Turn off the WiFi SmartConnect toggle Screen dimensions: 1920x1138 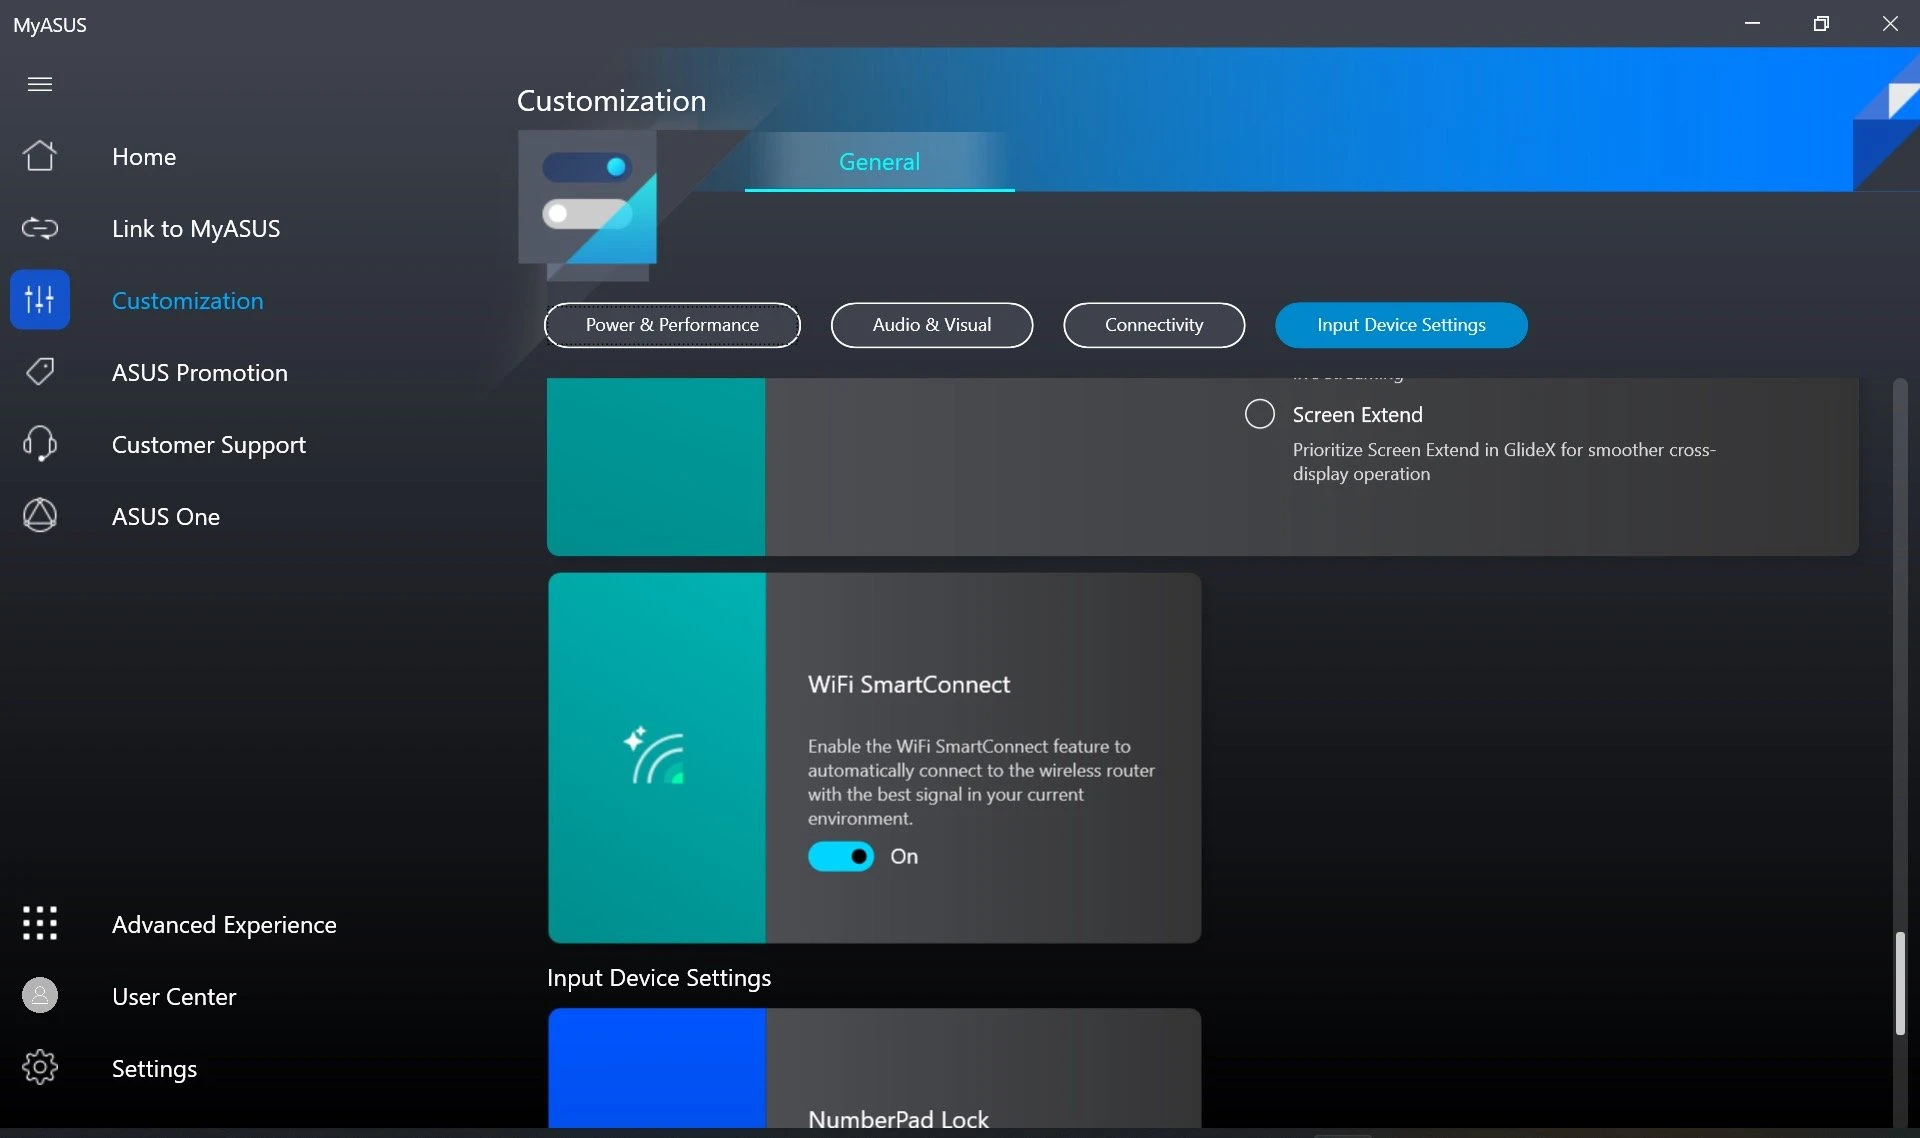point(841,857)
